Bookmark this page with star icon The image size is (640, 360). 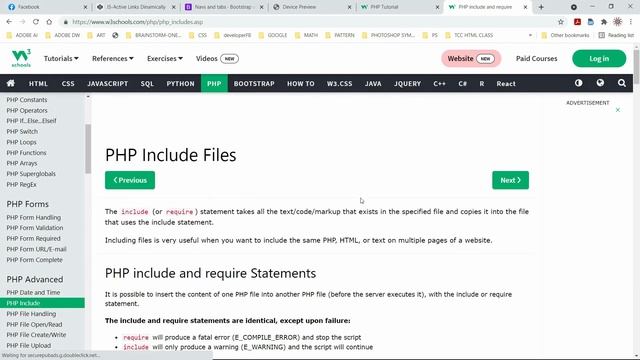tap(561, 22)
